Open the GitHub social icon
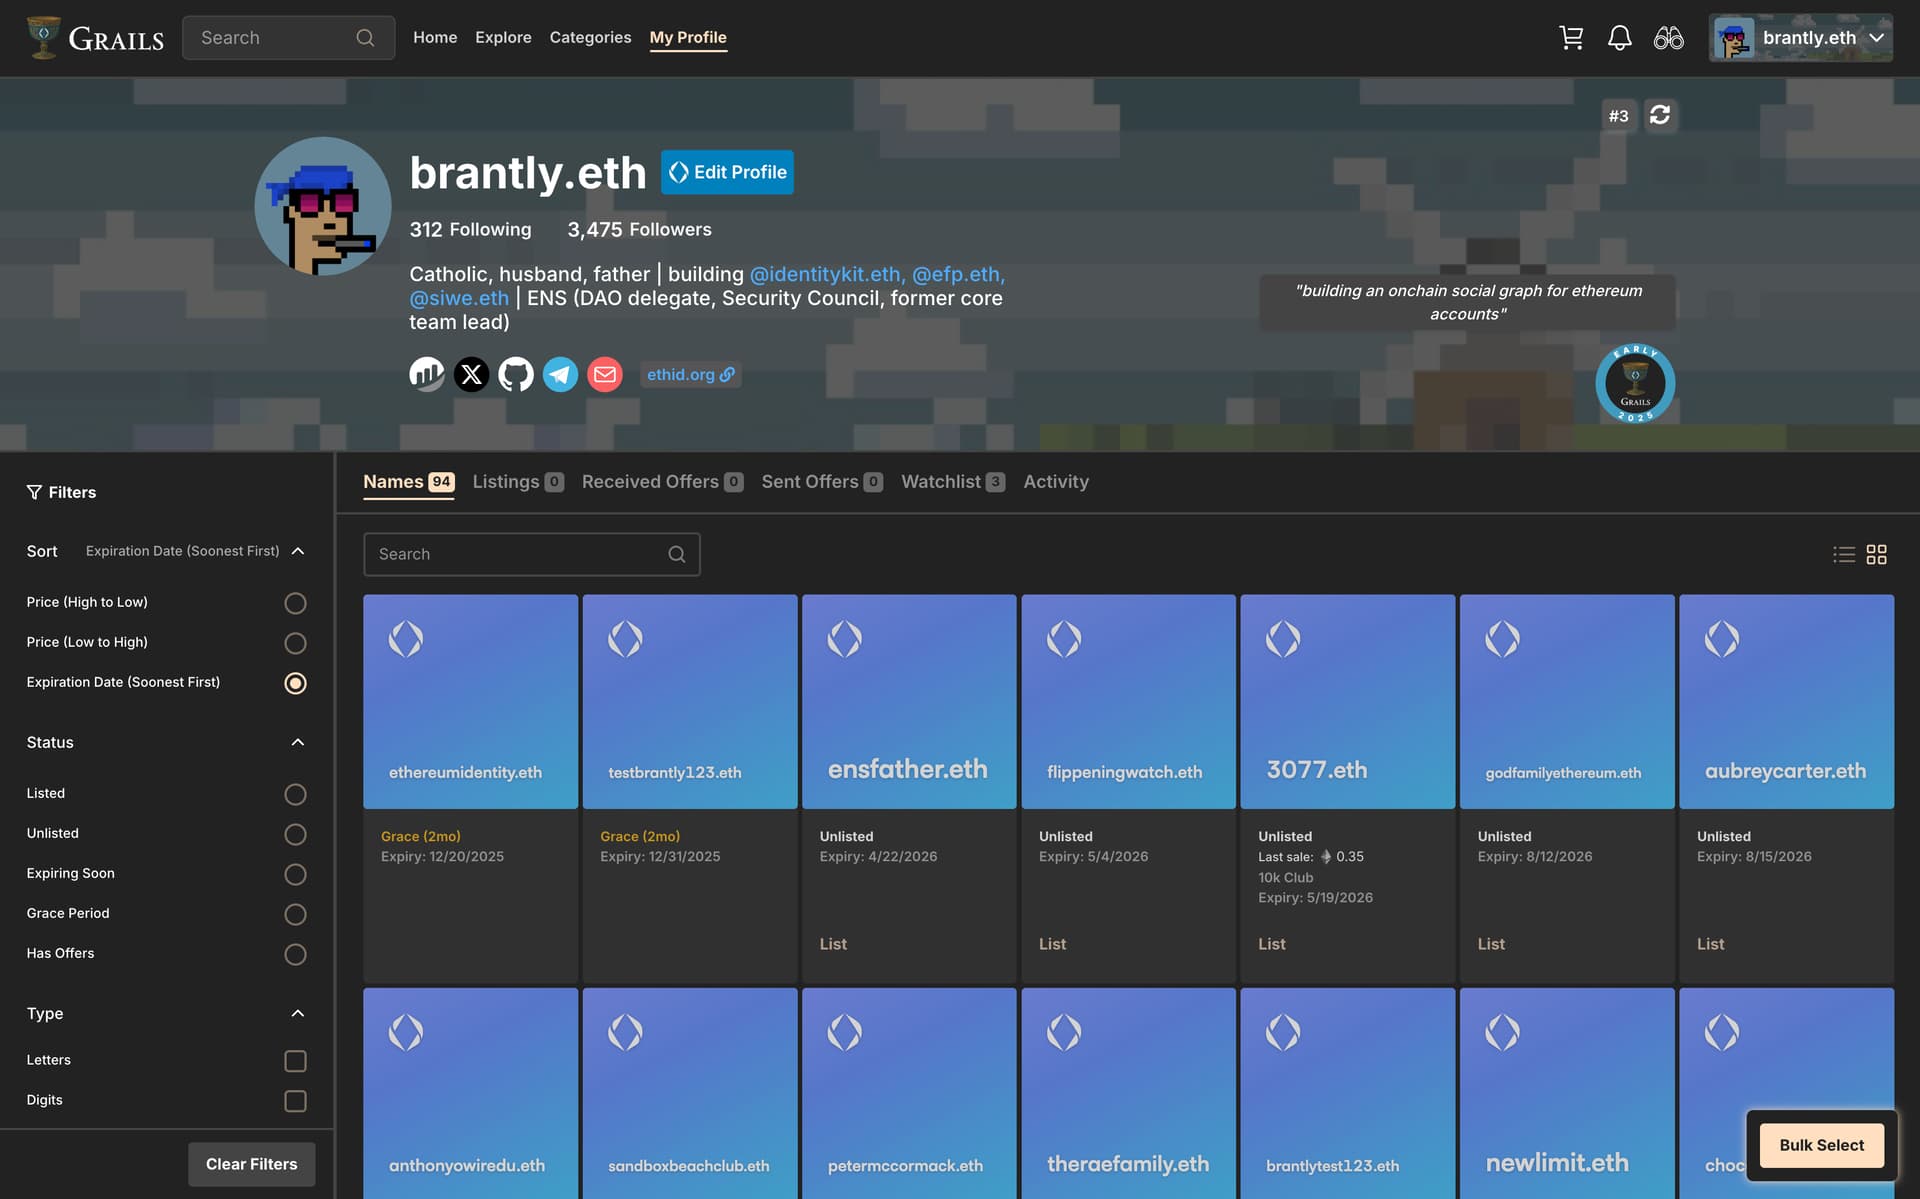This screenshot has height=1199, width=1920. click(516, 374)
